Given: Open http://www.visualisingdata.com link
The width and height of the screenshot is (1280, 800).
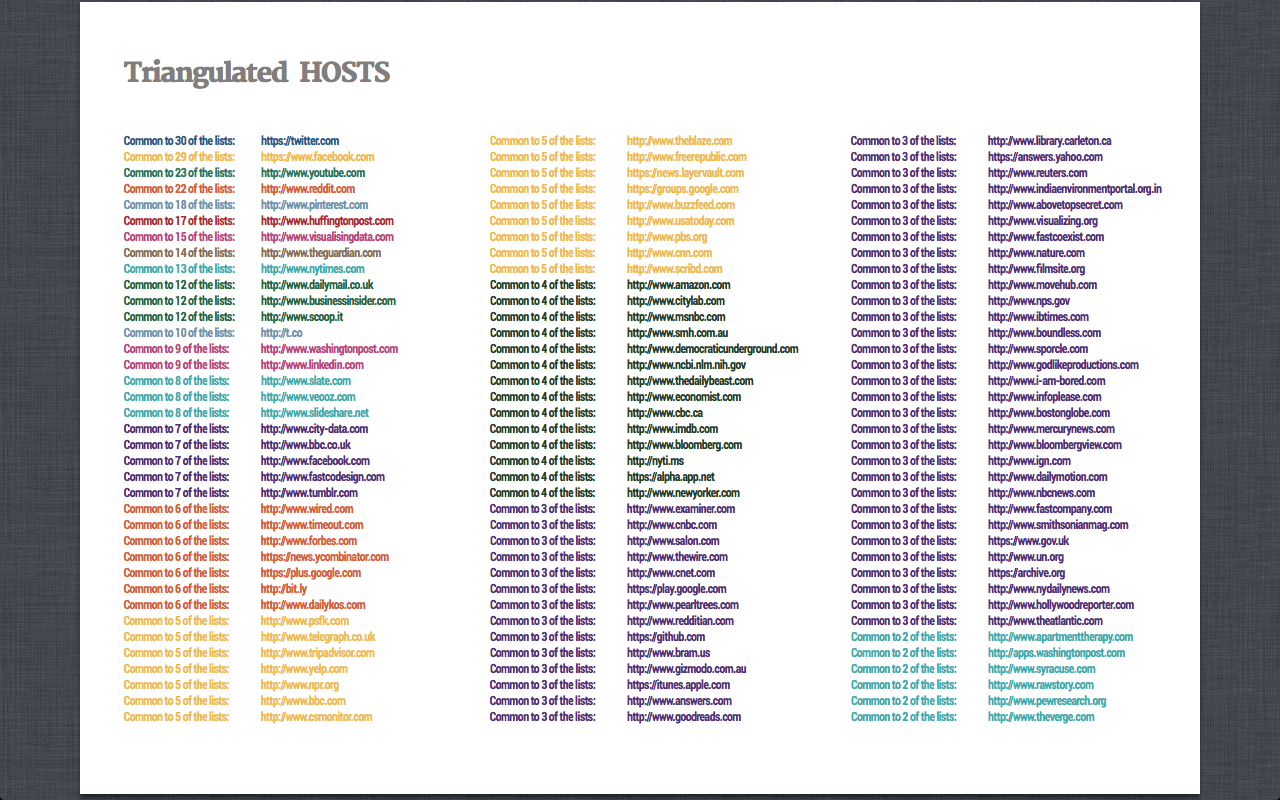Looking at the screenshot, I should [327, 237].
